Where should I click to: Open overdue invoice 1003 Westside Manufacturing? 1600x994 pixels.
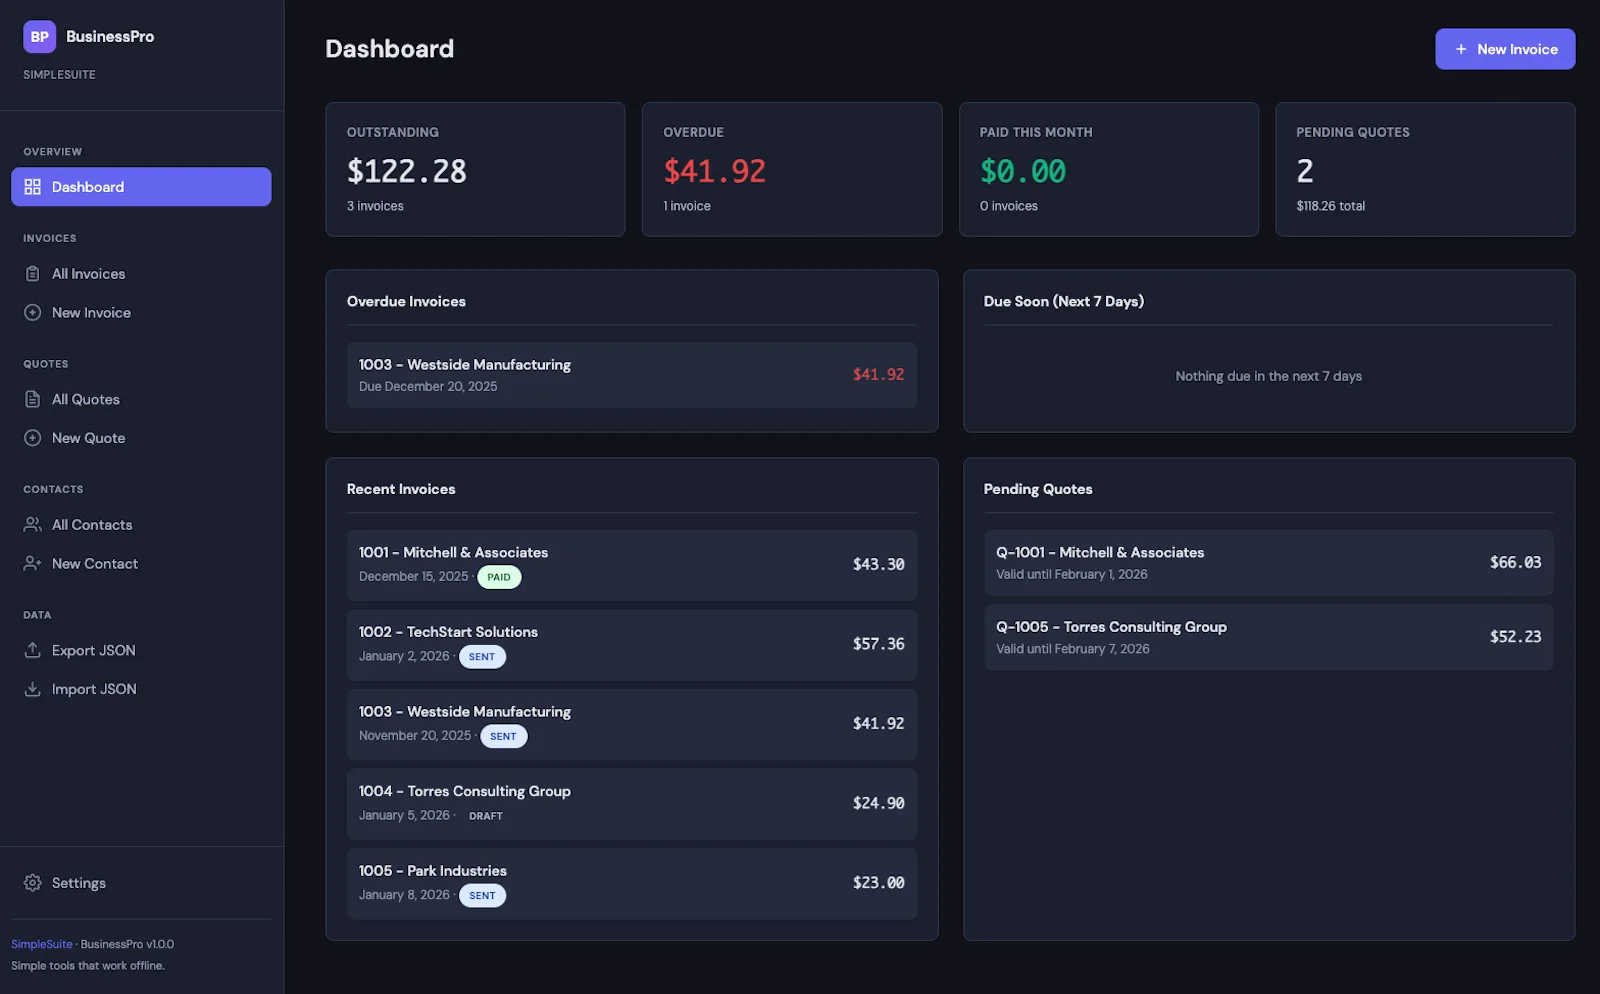click(631, 375)
